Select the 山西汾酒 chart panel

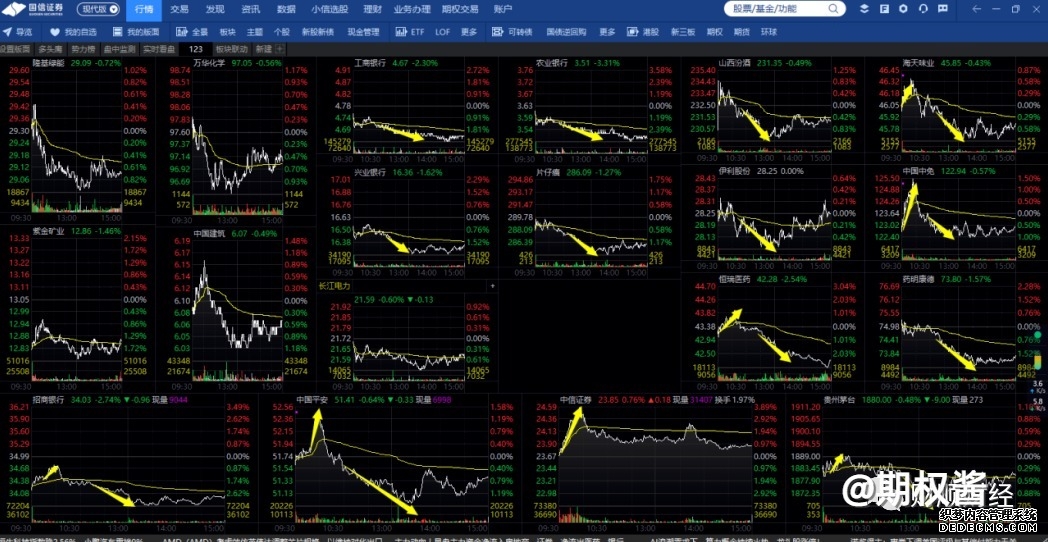tap(773, 111)
